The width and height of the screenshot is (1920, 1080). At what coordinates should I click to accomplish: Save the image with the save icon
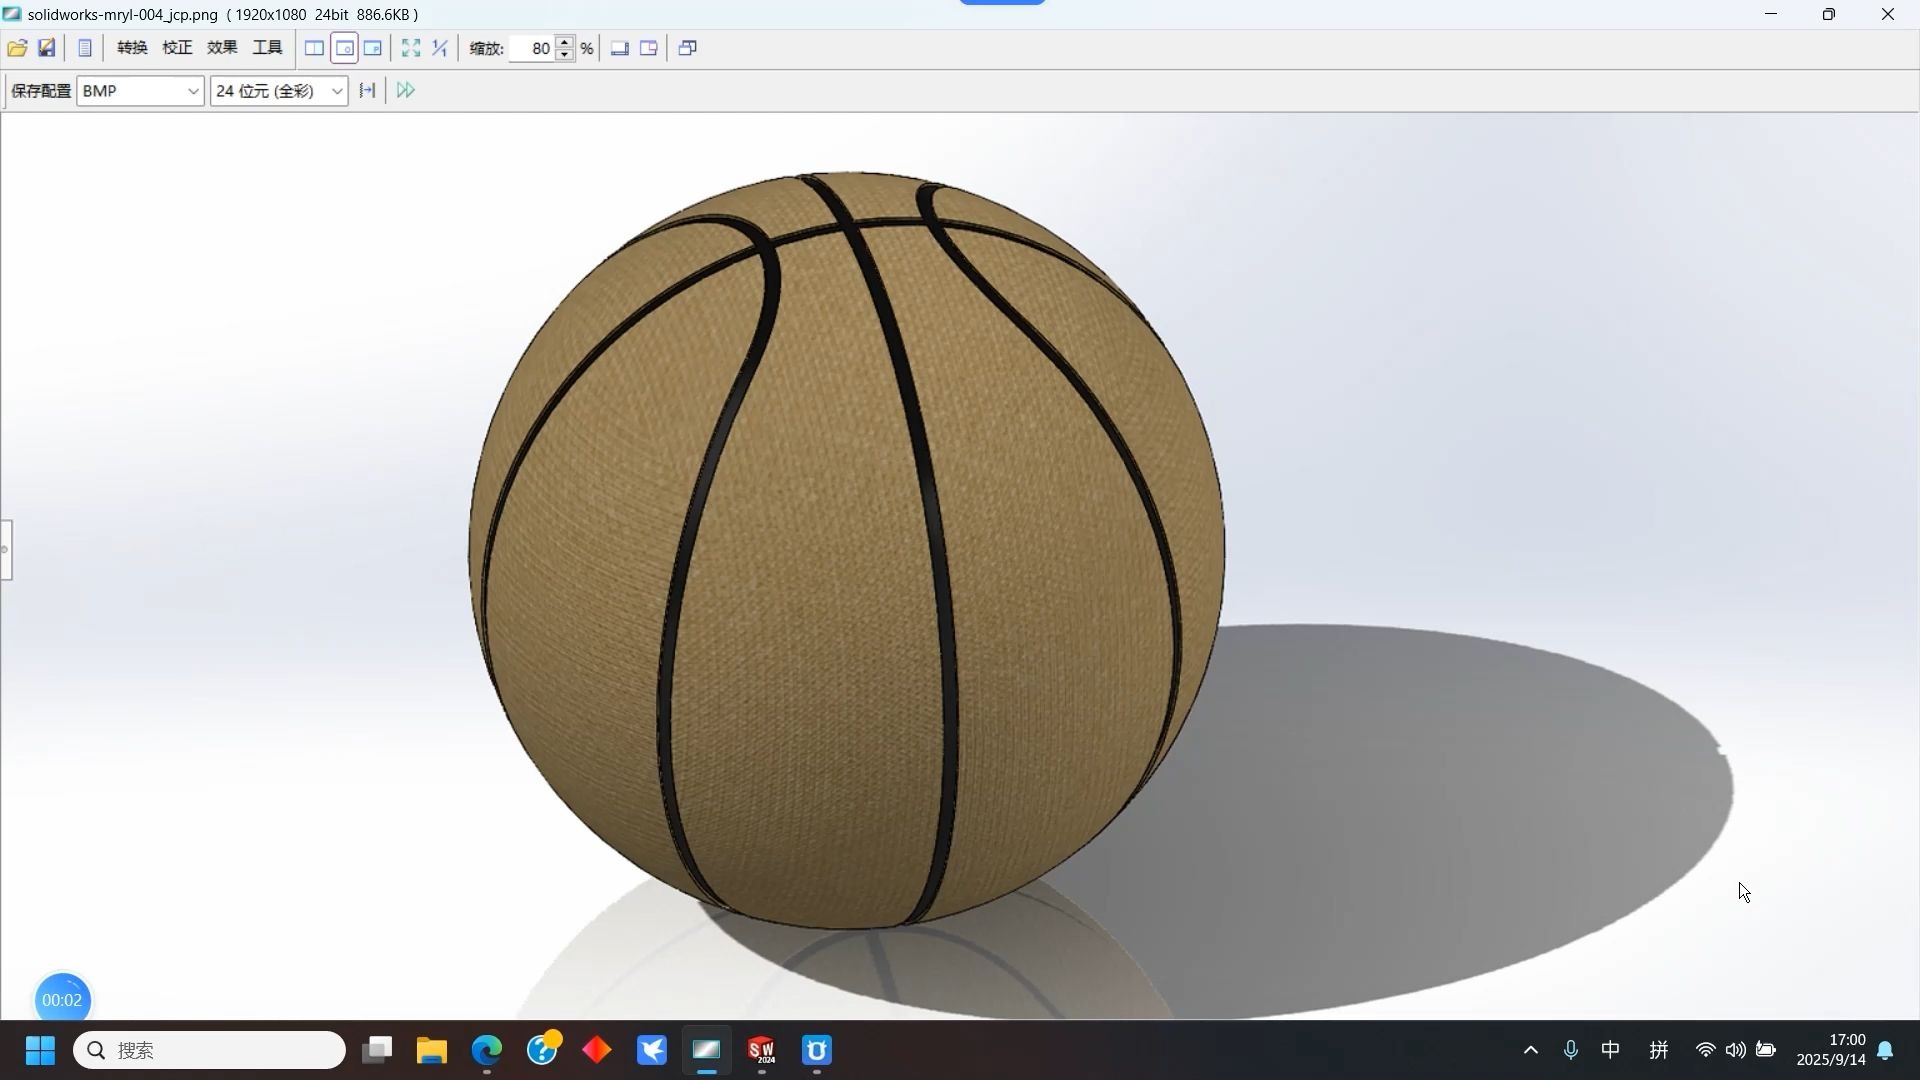46,48
